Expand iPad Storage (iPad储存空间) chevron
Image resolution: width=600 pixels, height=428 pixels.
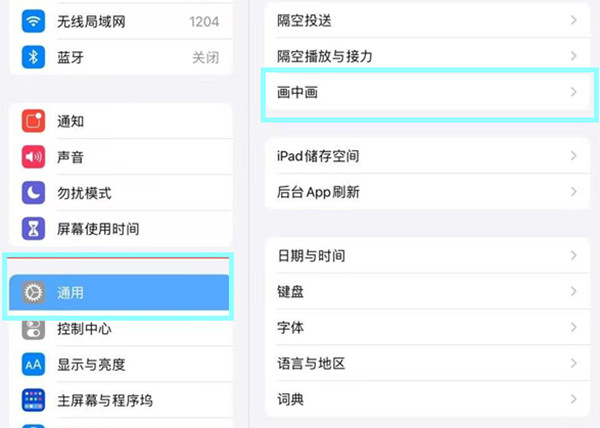573,156
